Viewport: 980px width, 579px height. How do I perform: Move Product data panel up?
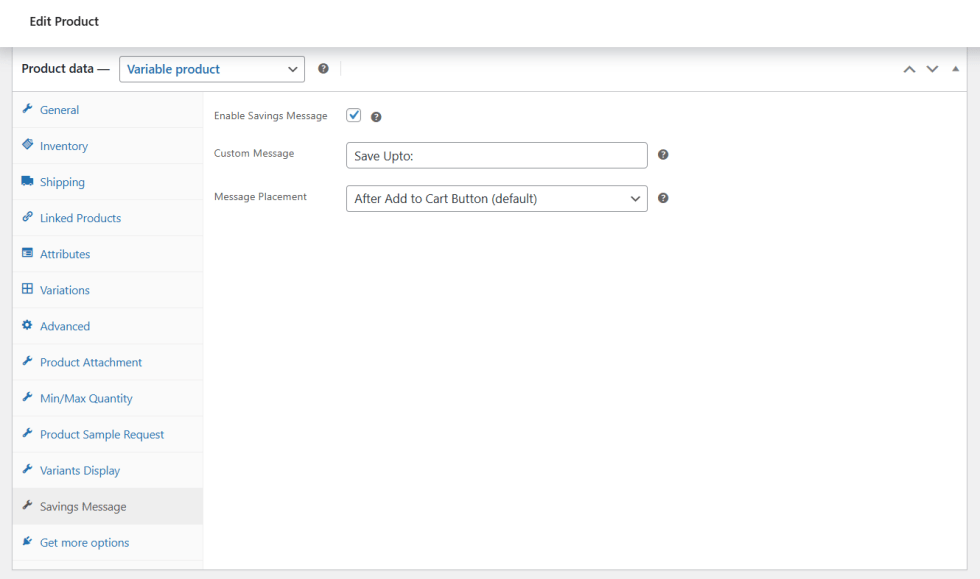pos(909,69)
